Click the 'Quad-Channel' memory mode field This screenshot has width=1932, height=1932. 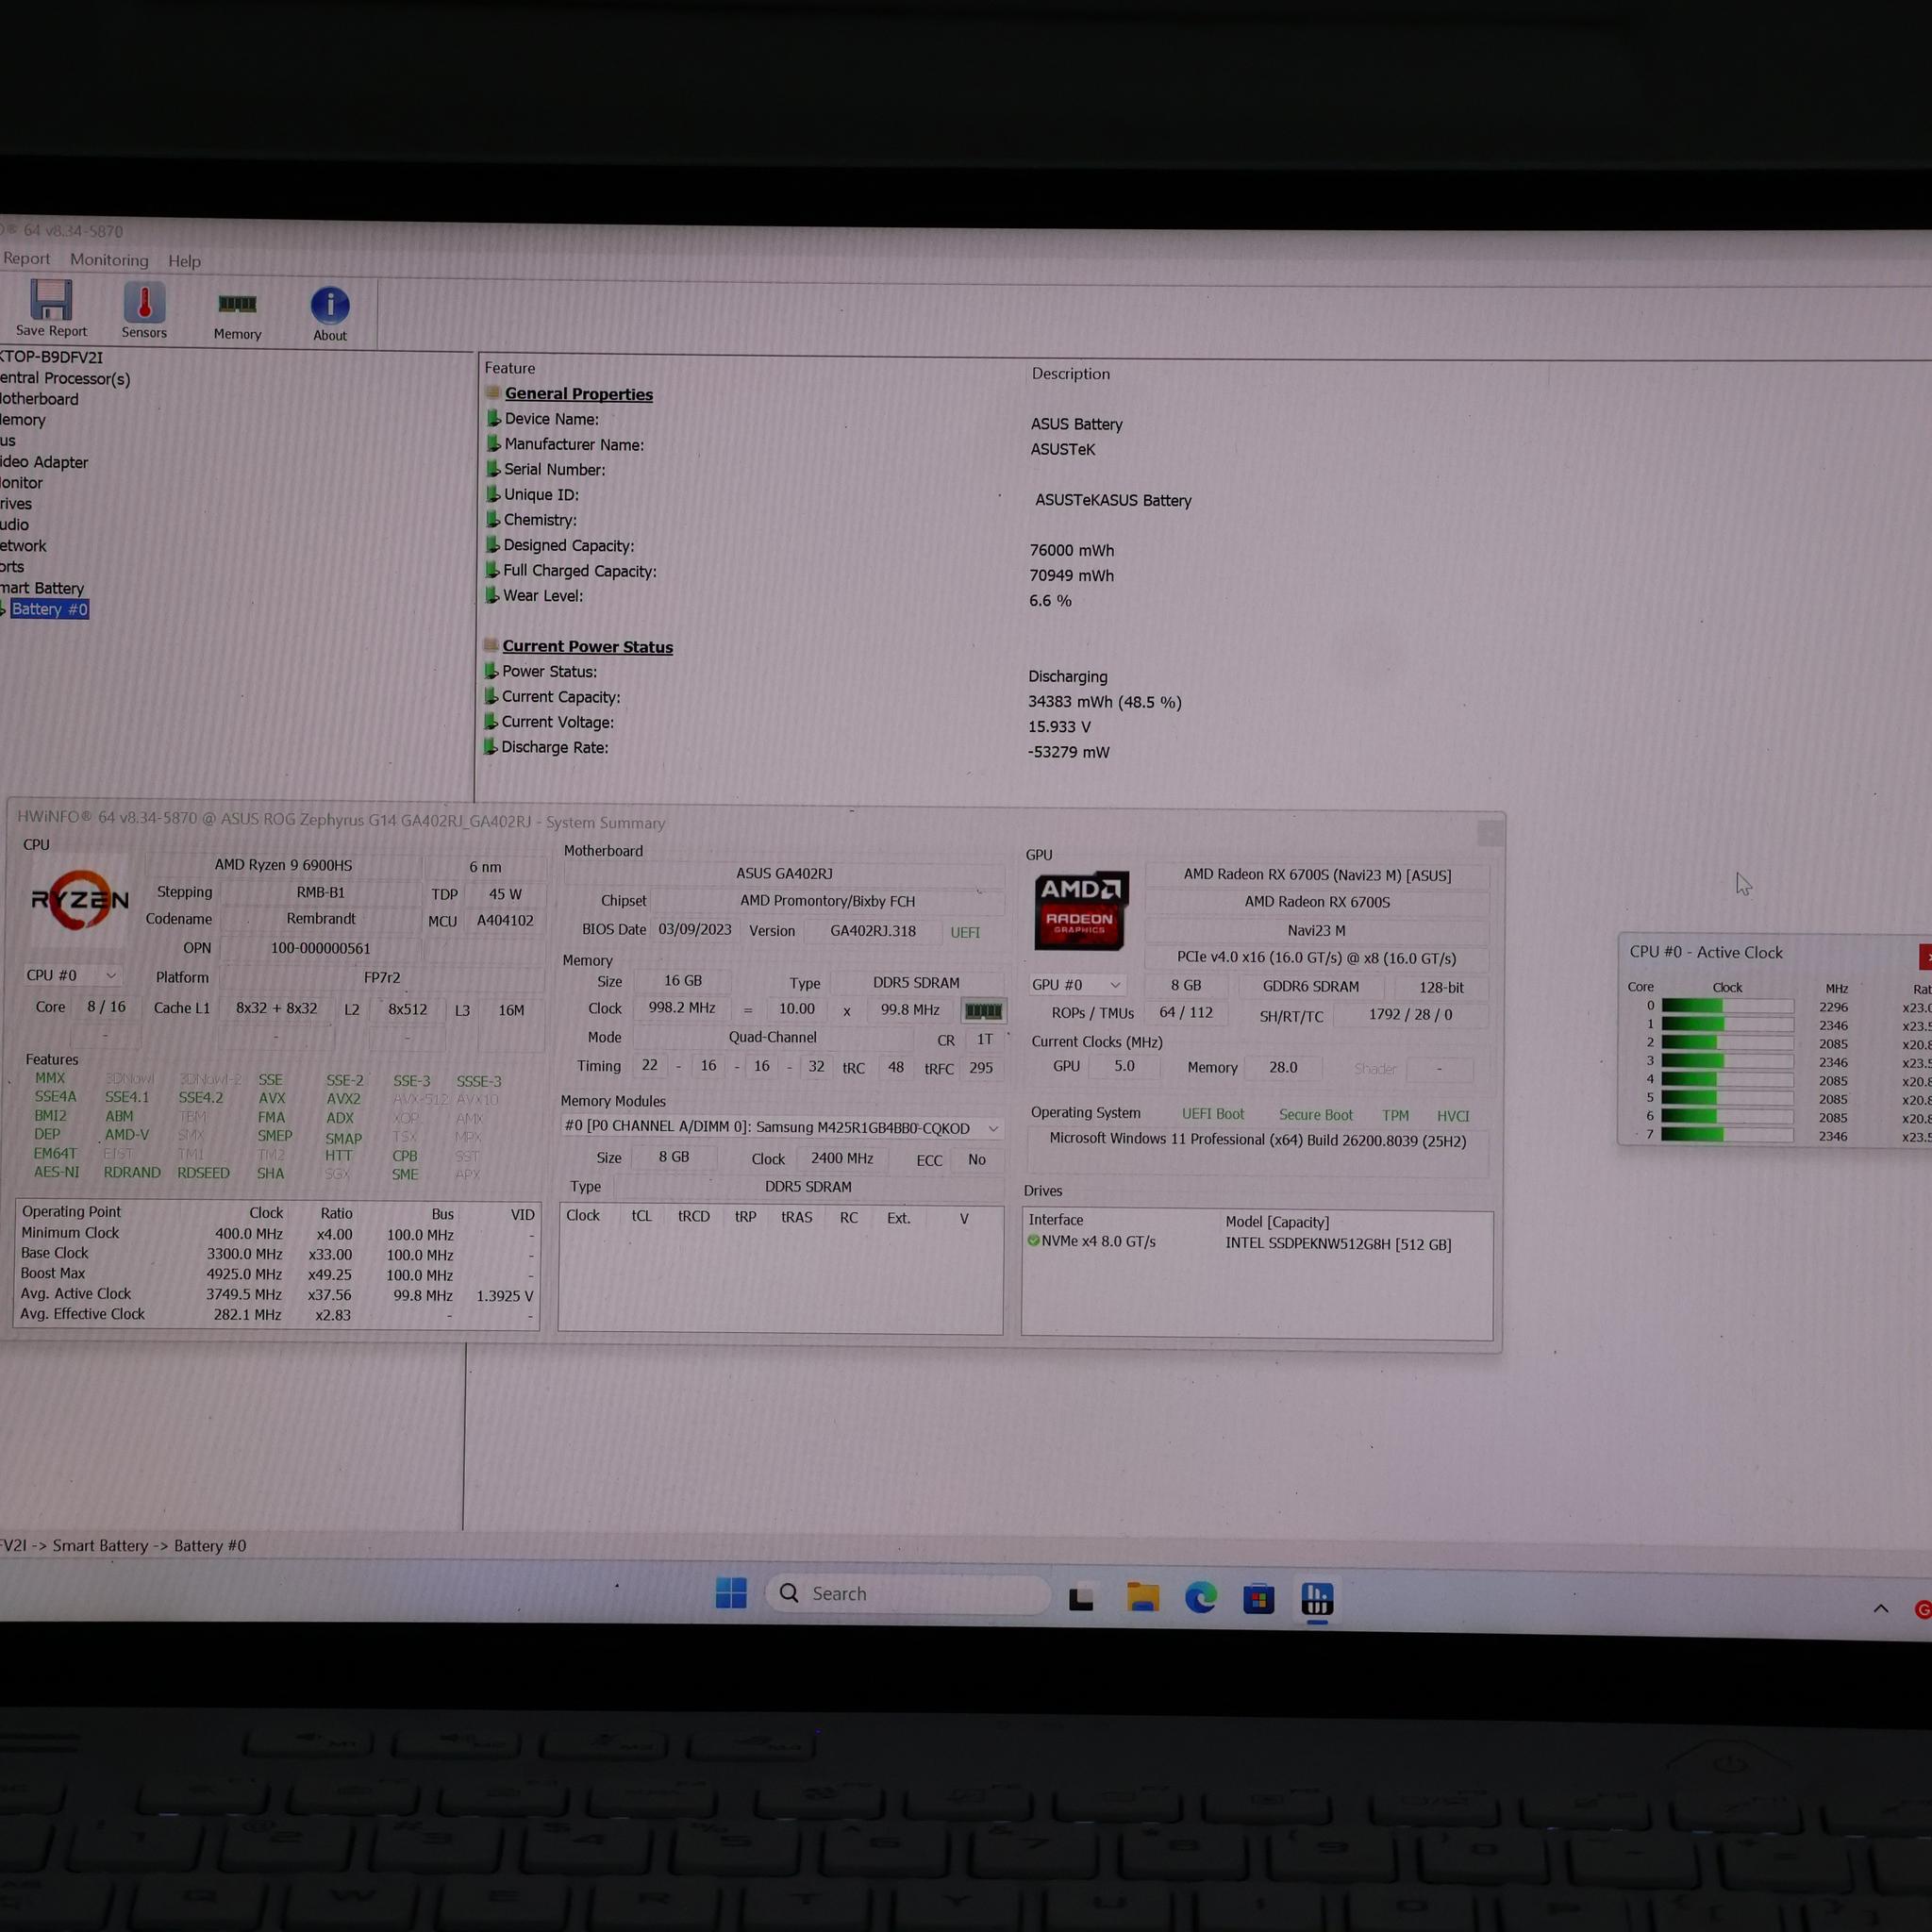click(772, 1037)
